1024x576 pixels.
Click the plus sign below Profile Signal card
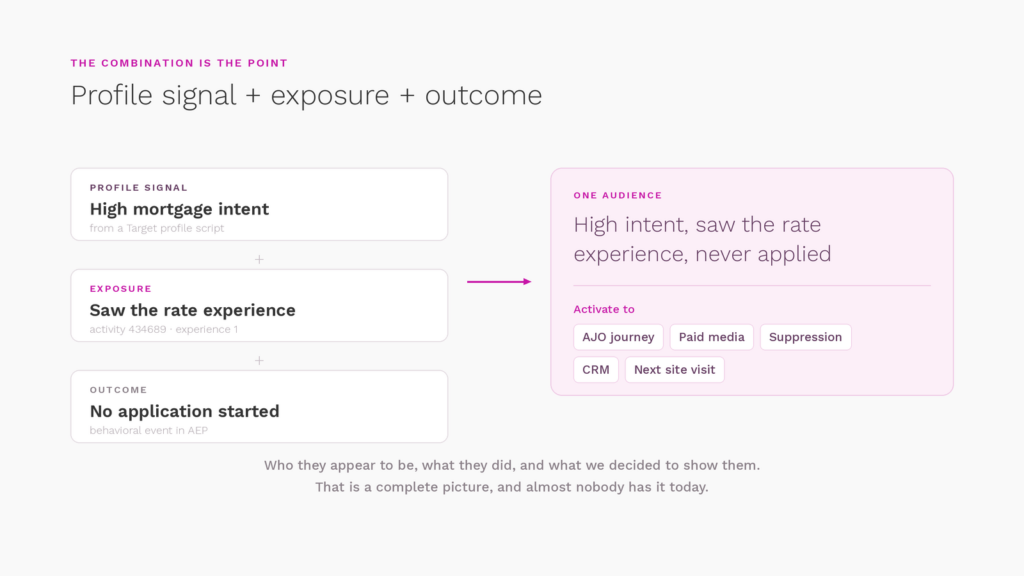click(x=259, y=259)
